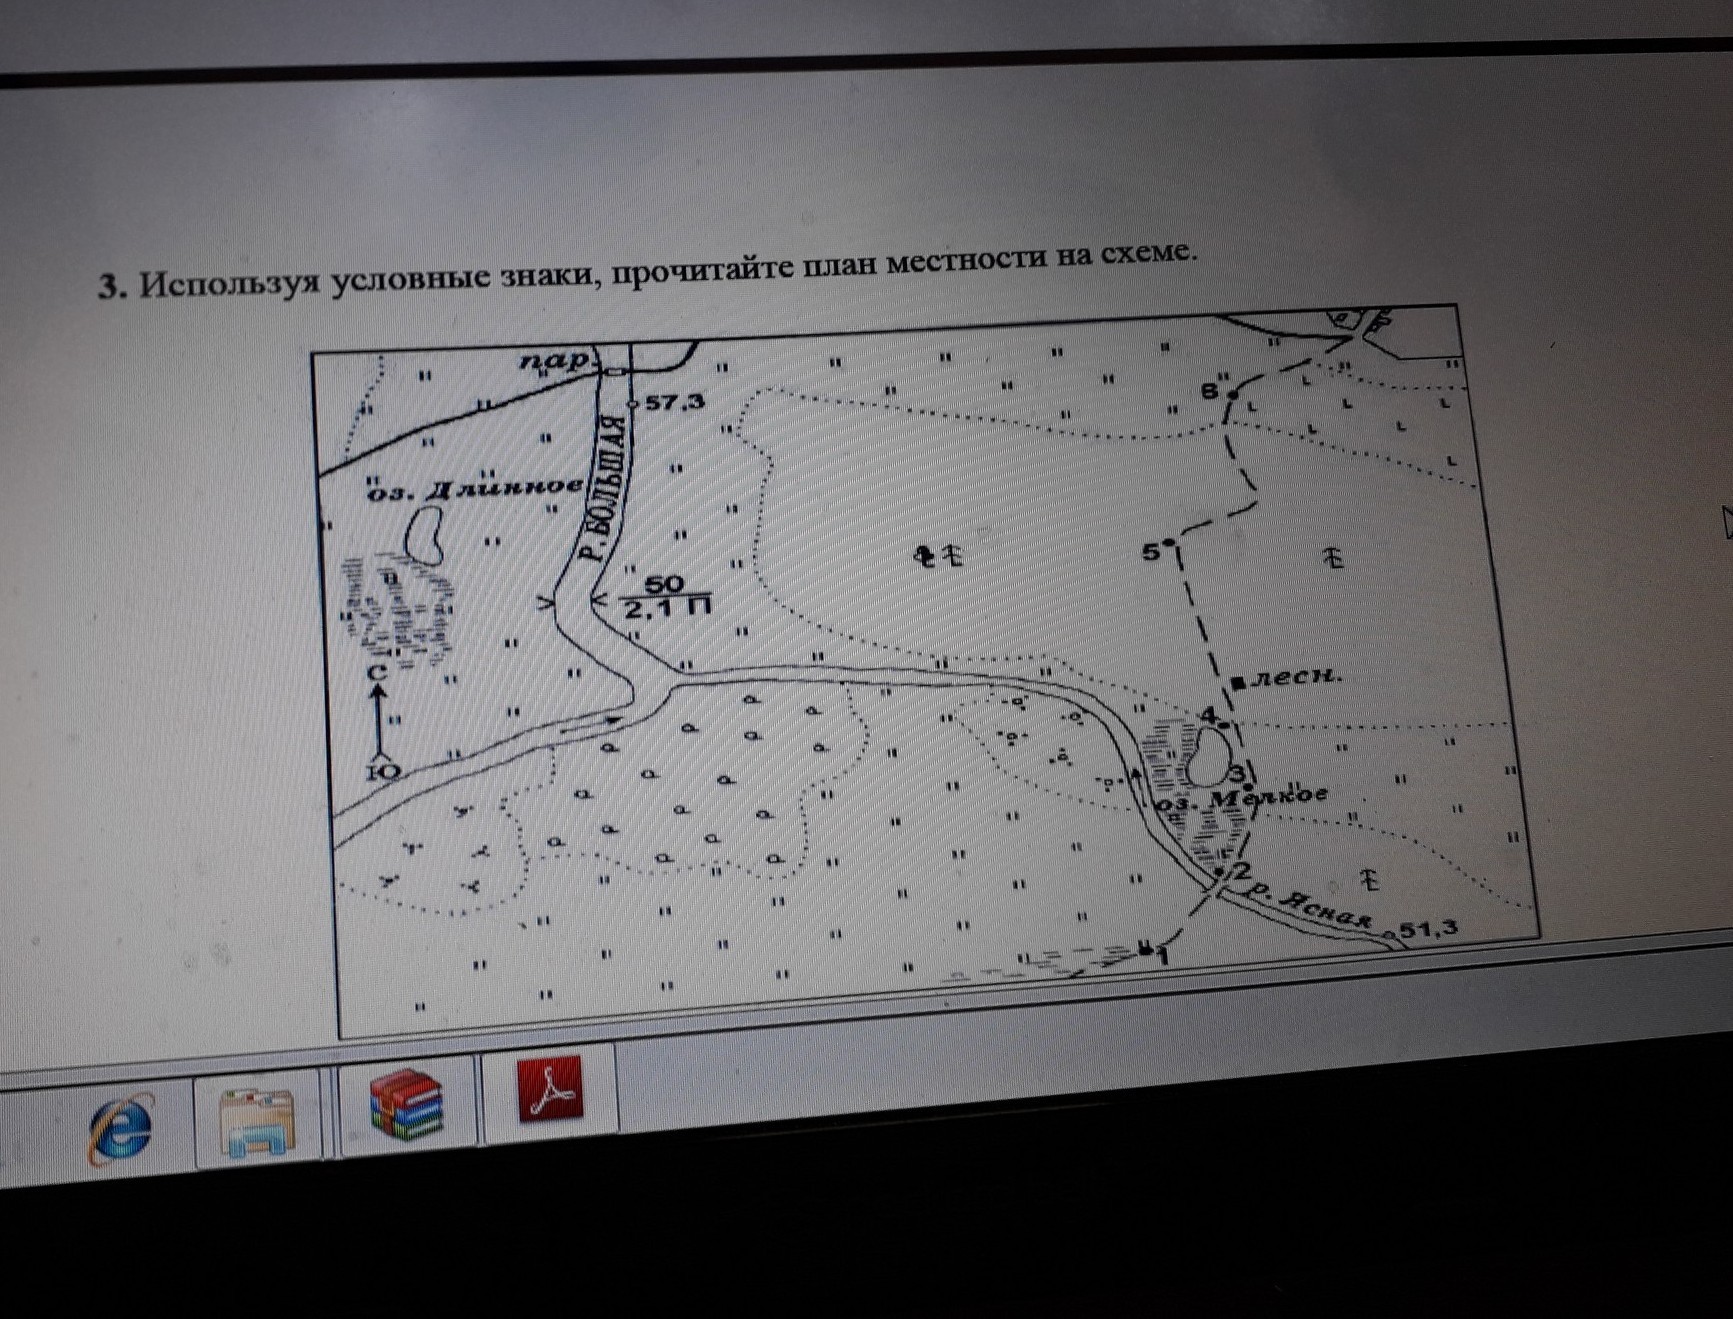
Task: Click route point 8 on the map
Action: pos(1232,394)
